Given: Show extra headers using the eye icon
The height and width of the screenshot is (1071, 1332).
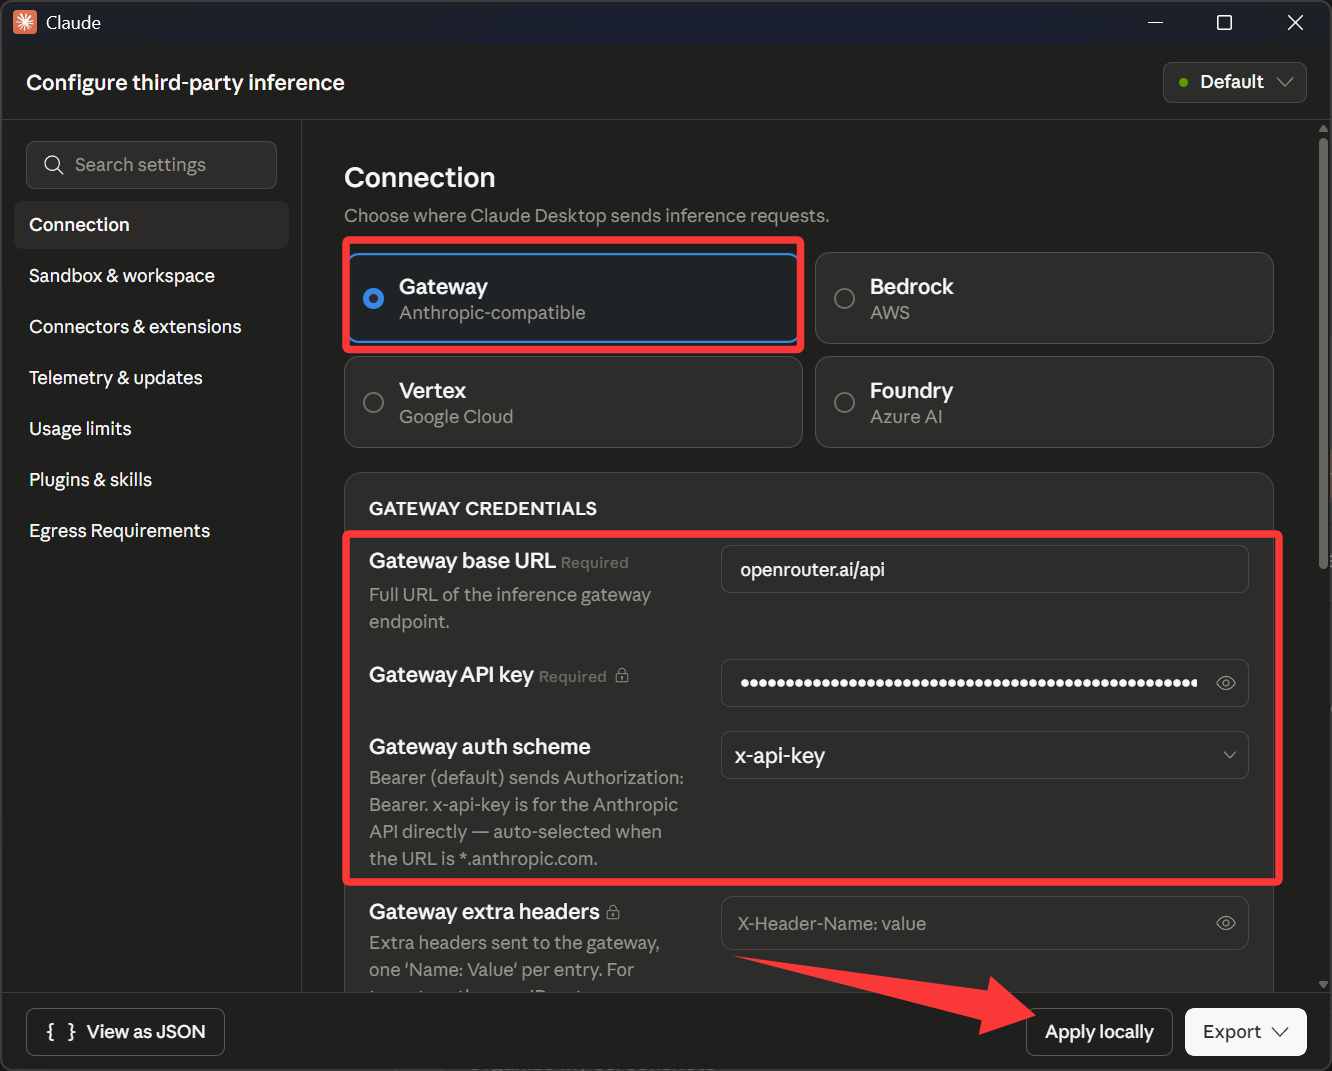Looking at the screenshot, I should 1225,923.
